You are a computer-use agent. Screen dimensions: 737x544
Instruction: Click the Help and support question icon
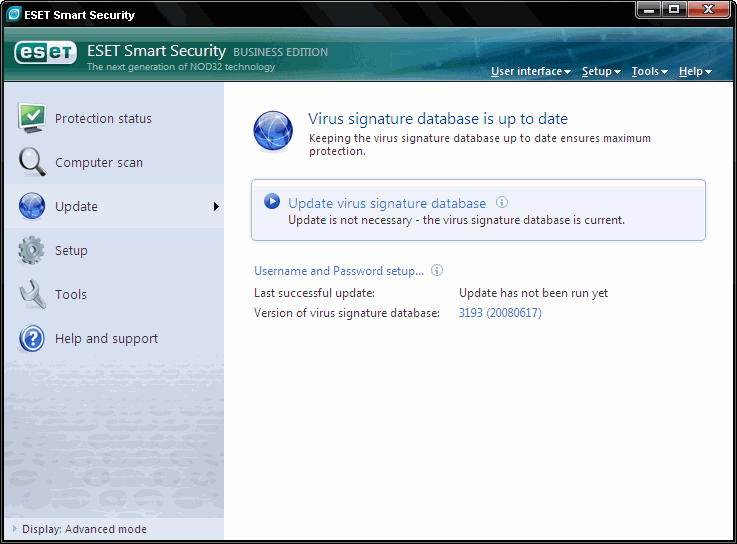click(32, 339)
